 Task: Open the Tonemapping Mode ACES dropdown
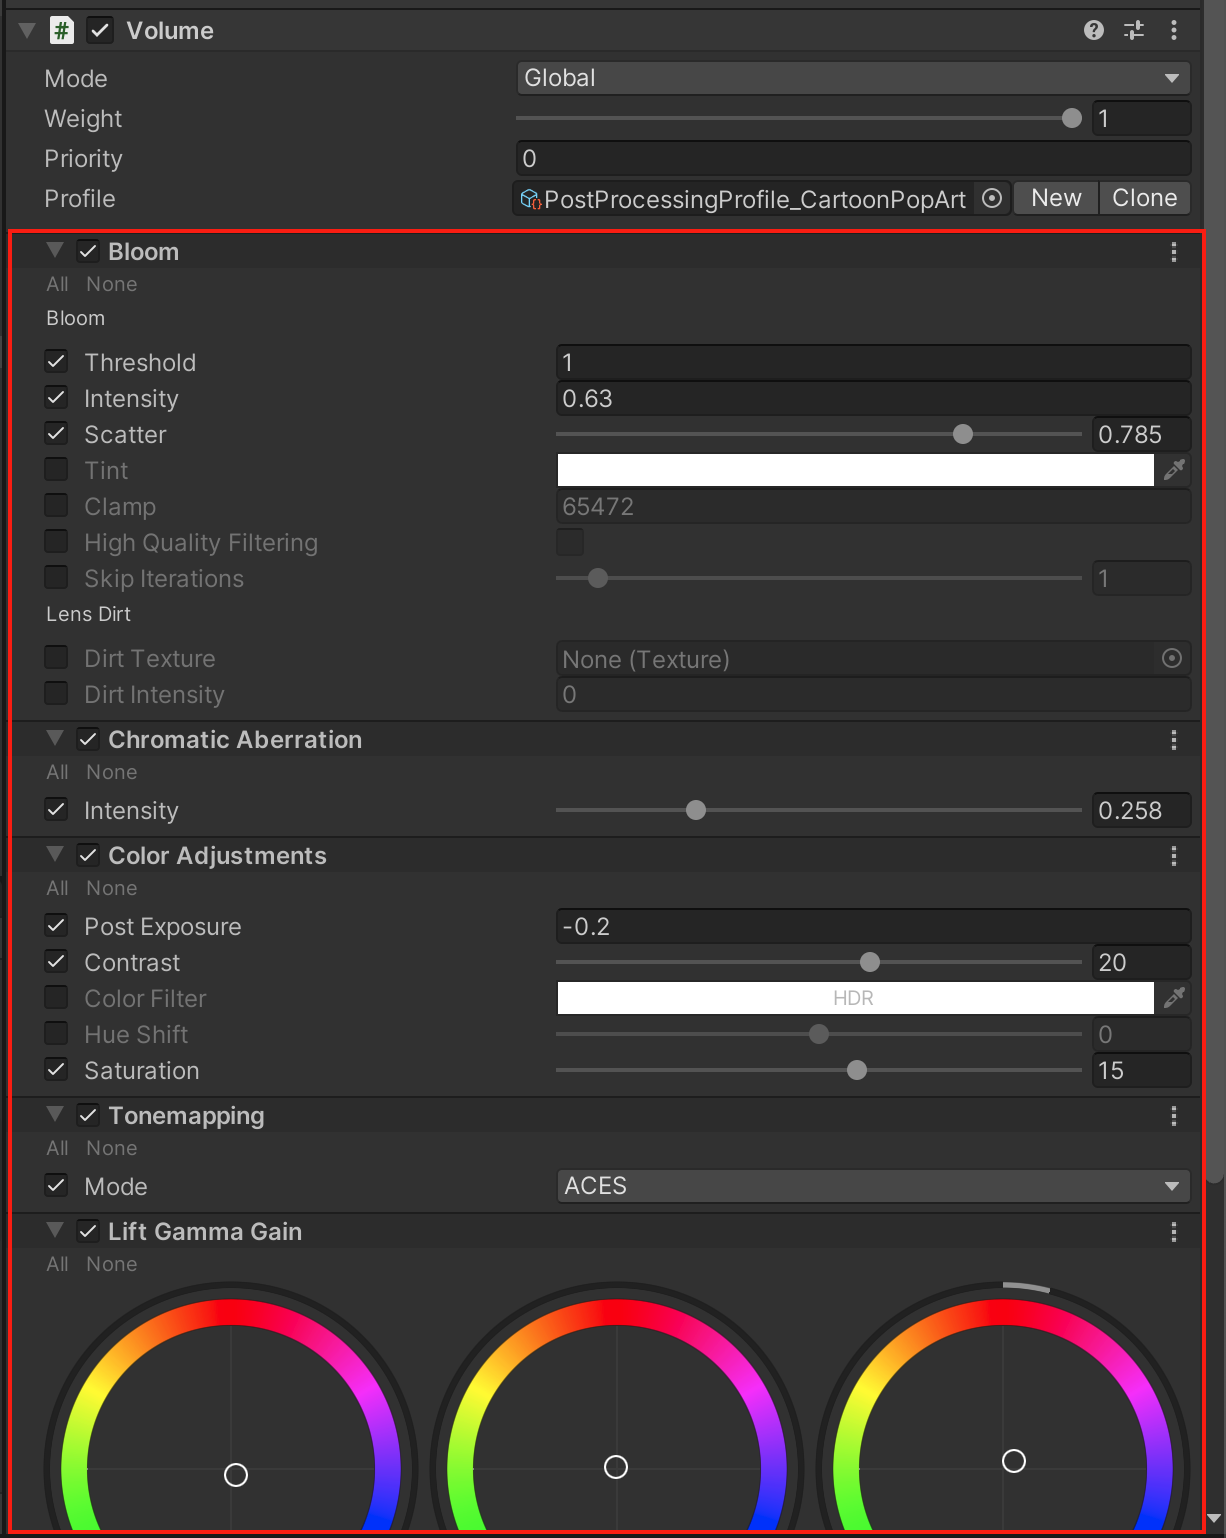(872, 1186)
